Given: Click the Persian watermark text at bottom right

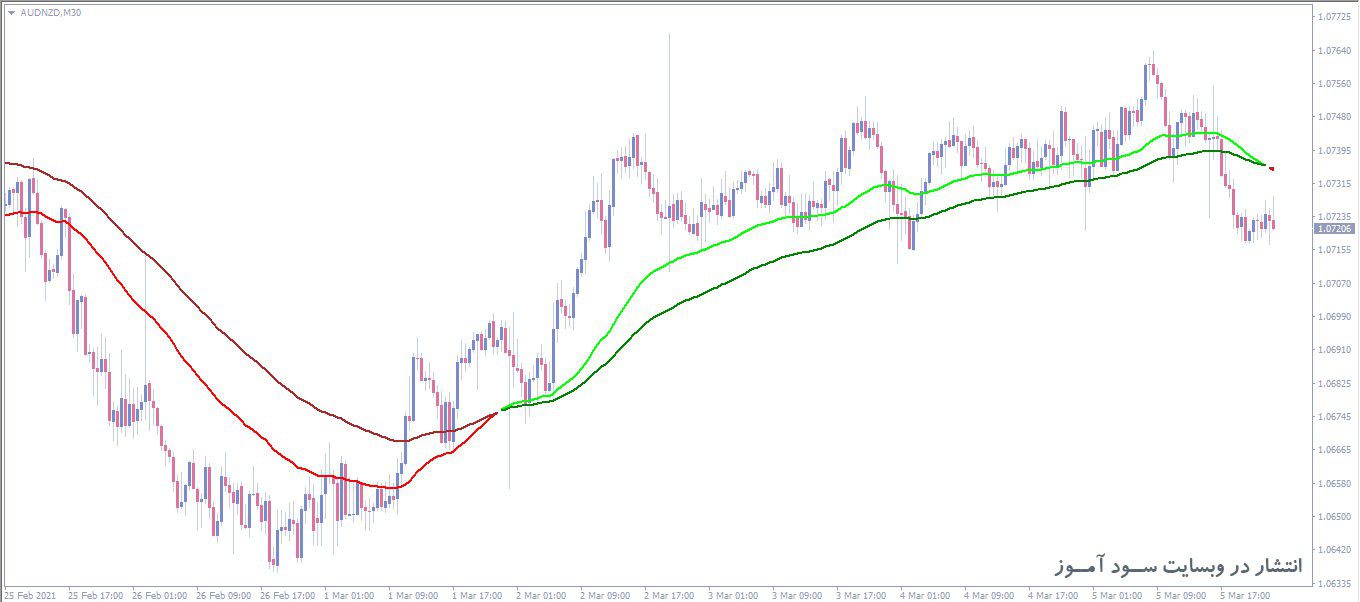Looking at the screenshot, I should (1178, 566).
